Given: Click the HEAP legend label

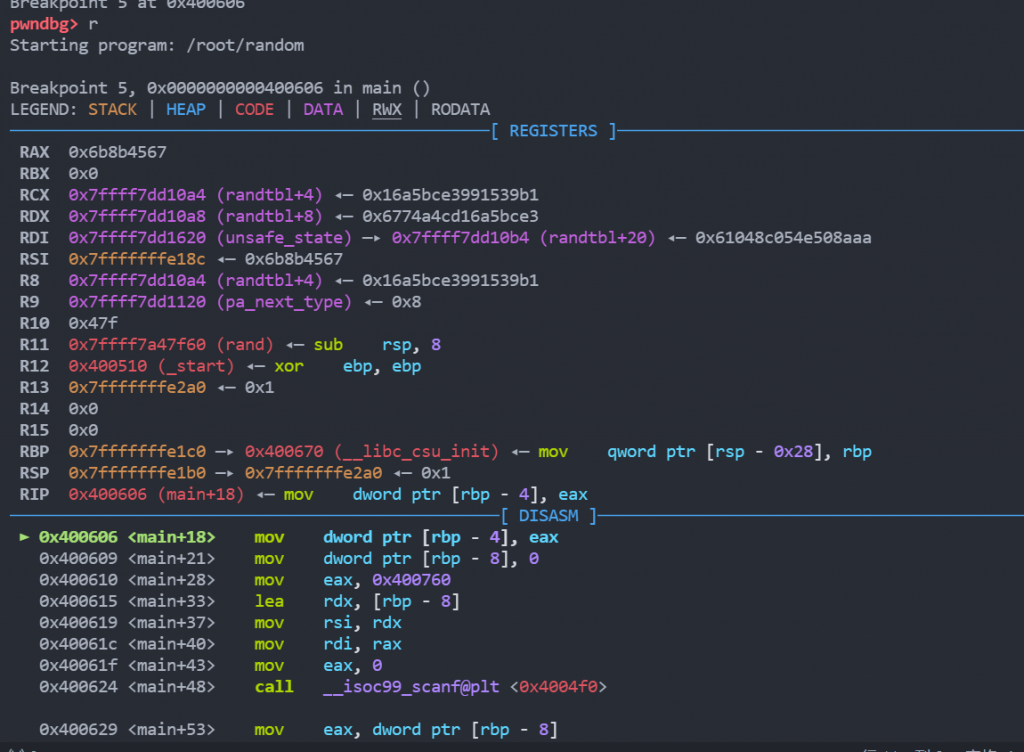Looking at the screenshot, I should 185,110.
